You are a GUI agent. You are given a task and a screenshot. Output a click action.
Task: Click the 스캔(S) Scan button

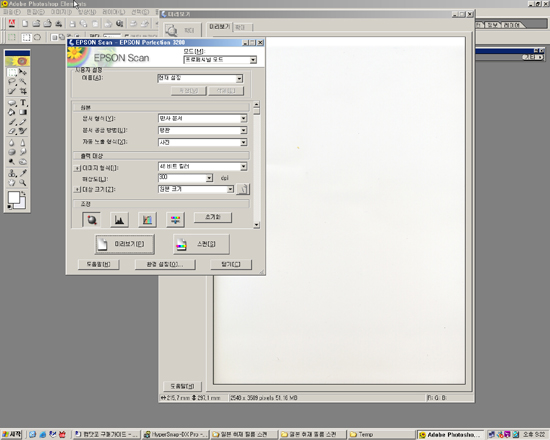click(201, 244)
